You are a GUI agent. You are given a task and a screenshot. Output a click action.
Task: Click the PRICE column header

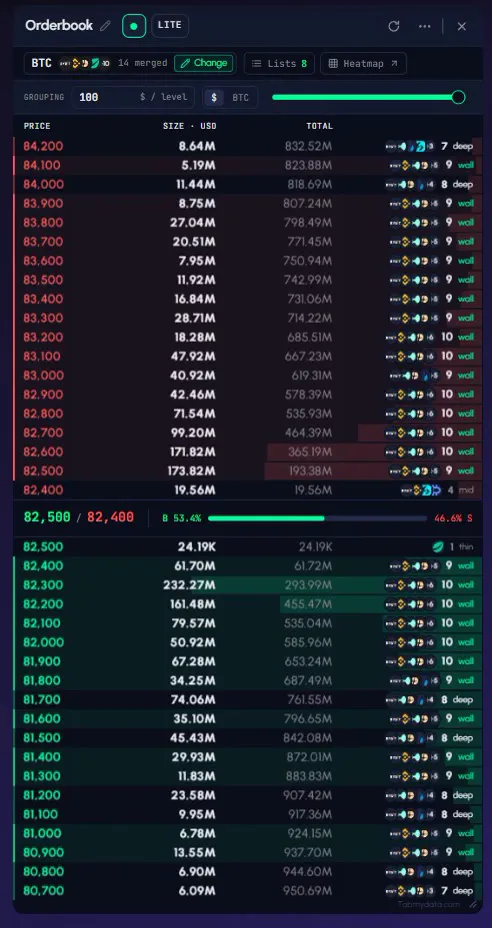(x=37, y=126)
